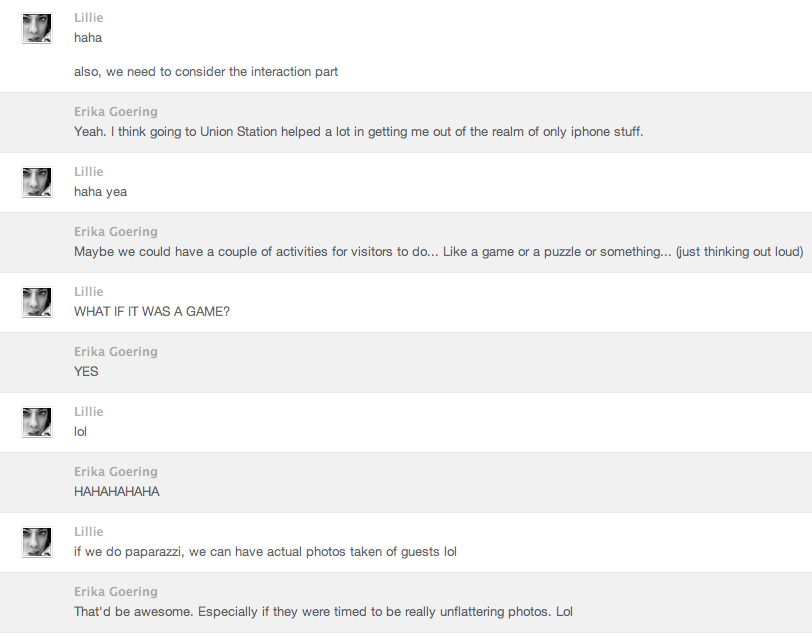The width and height of the screenshot is (812, 636).
Task: Click Erika Goering's name above the unflattering photos message
Action: [115, 592]
